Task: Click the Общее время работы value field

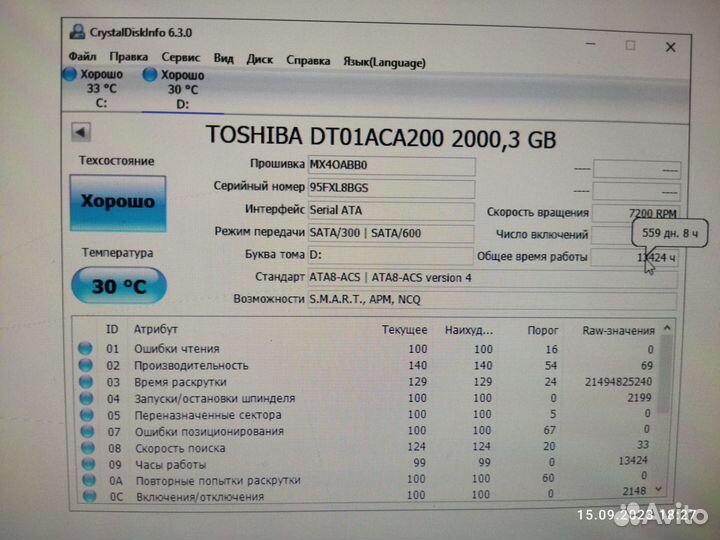Action: click(634, 258)
